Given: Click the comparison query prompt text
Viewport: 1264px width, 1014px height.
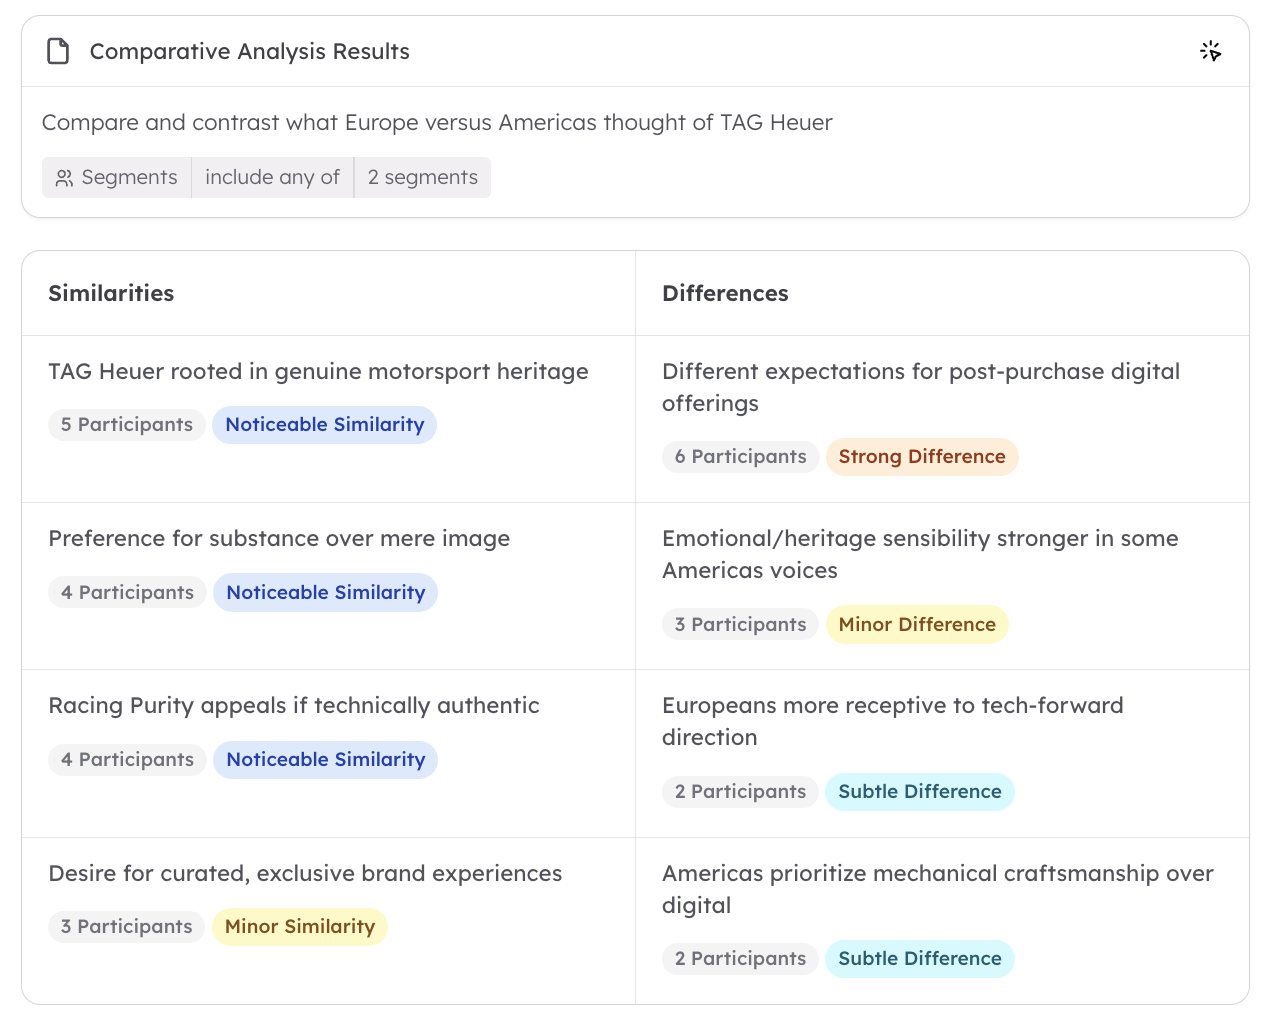Looking at the screenshot, I should coord(437,122).
